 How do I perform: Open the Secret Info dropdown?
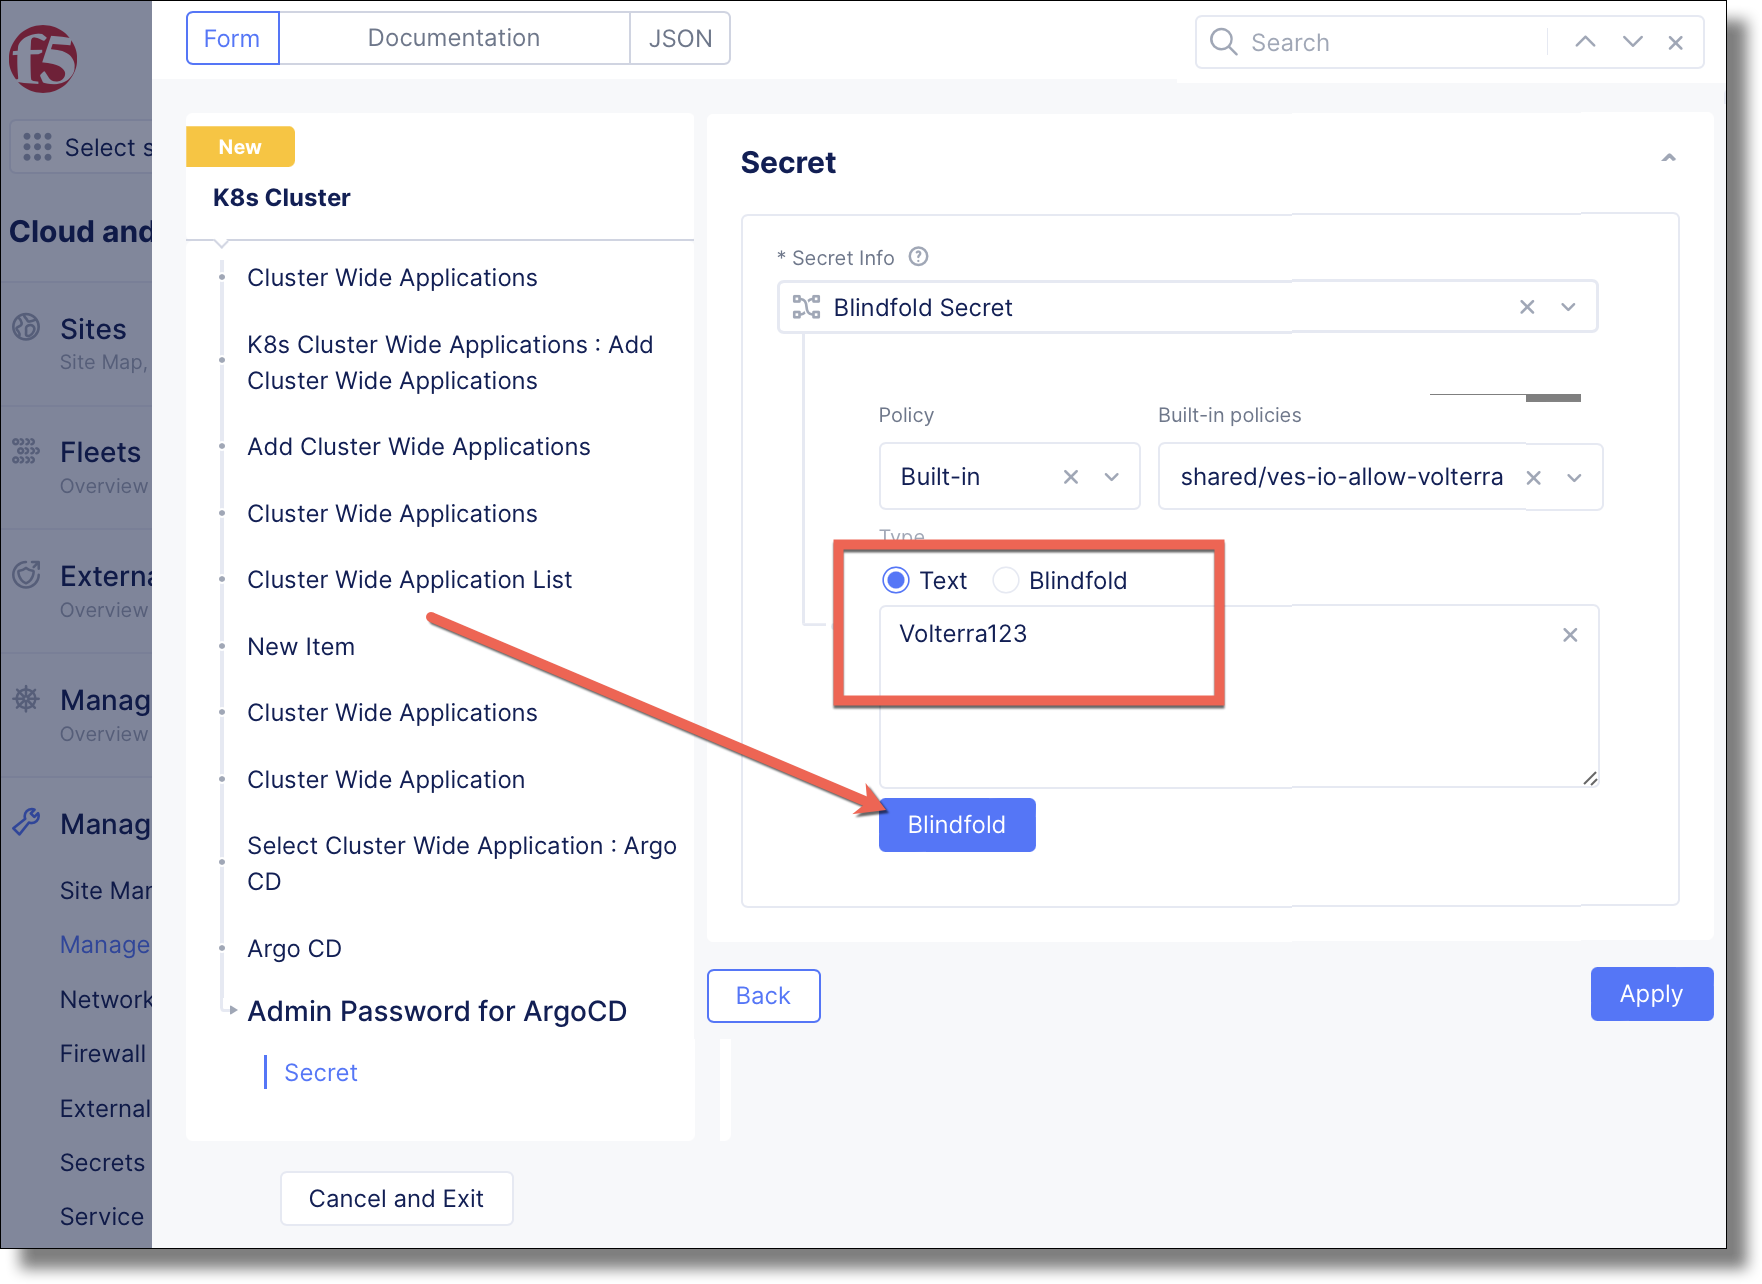pos(1568,307)
